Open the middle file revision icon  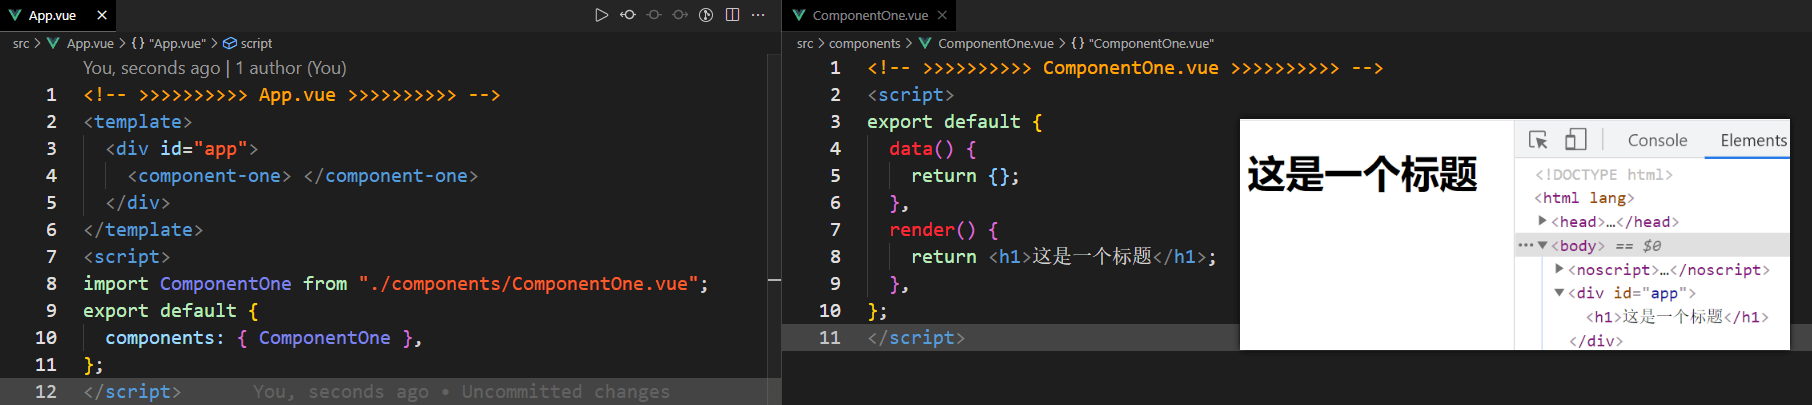[654, 15]
